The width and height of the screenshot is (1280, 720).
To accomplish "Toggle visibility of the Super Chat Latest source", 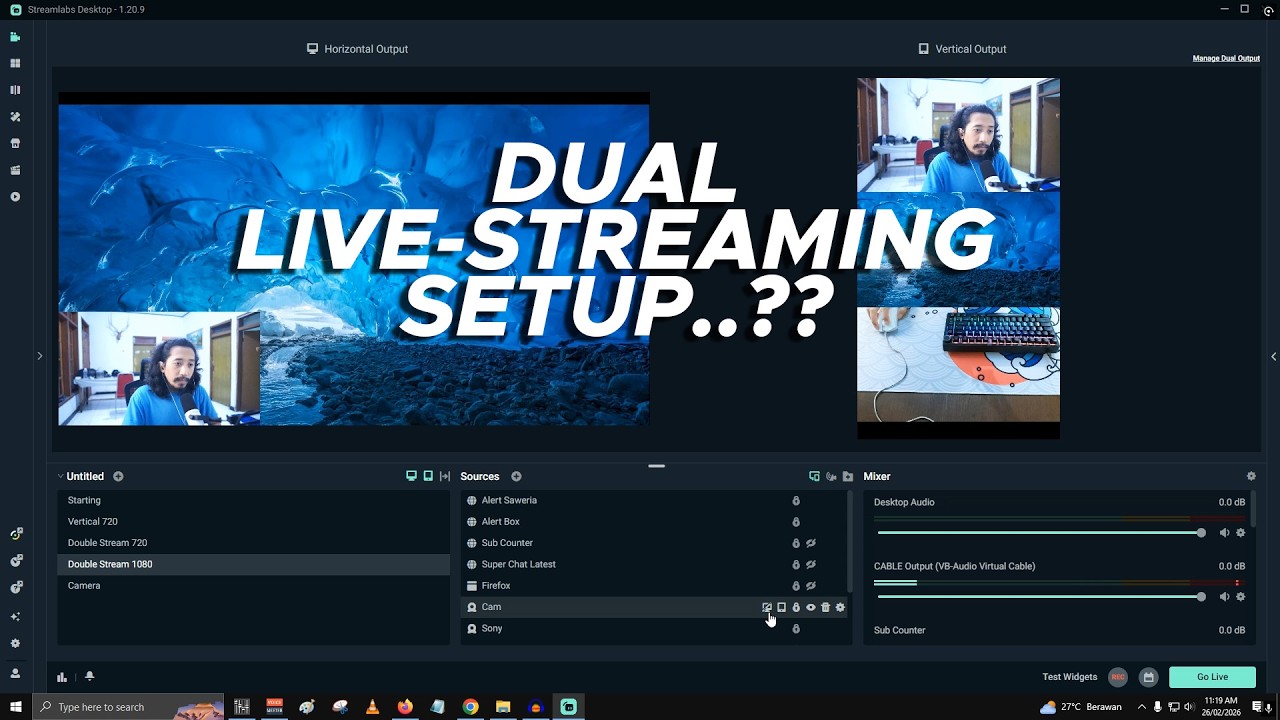I will coord(811,564).
